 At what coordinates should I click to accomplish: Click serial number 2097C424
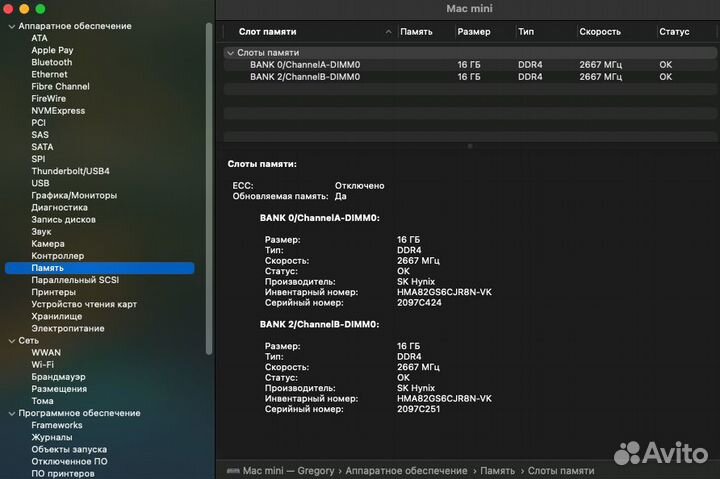click(x=419, y=303)
